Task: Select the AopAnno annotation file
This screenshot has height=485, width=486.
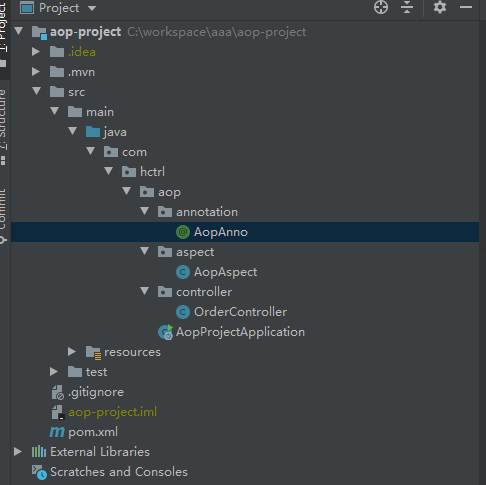Action: (x=245, y=232)
